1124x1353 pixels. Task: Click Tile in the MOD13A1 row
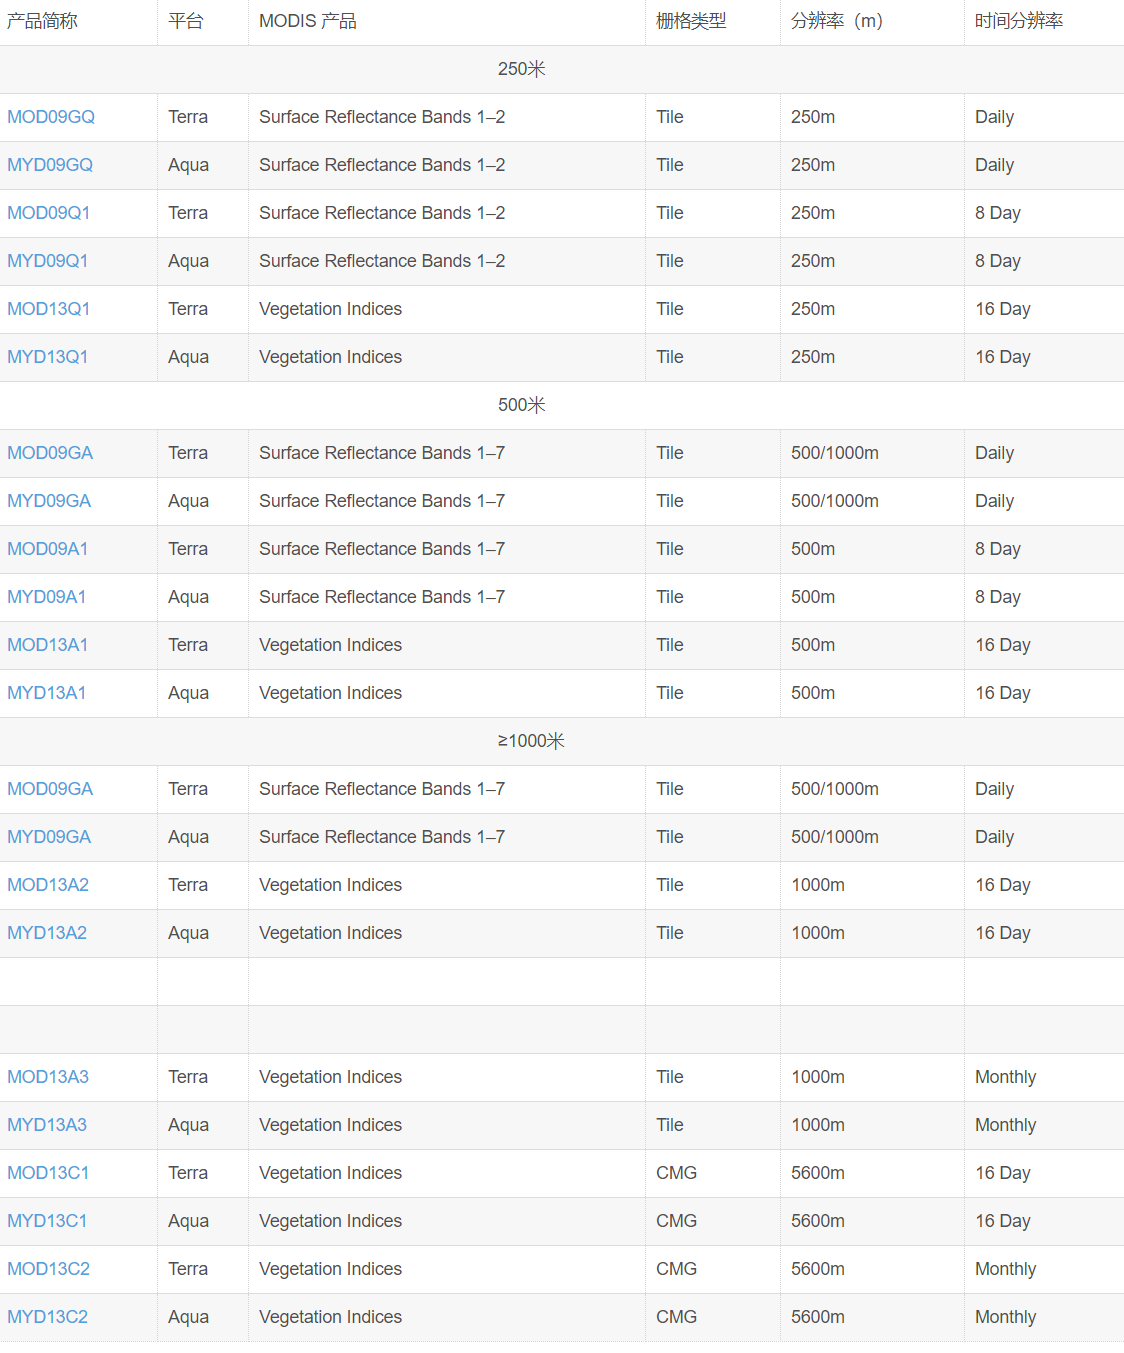pyautogui.click(x=670, y=645)
